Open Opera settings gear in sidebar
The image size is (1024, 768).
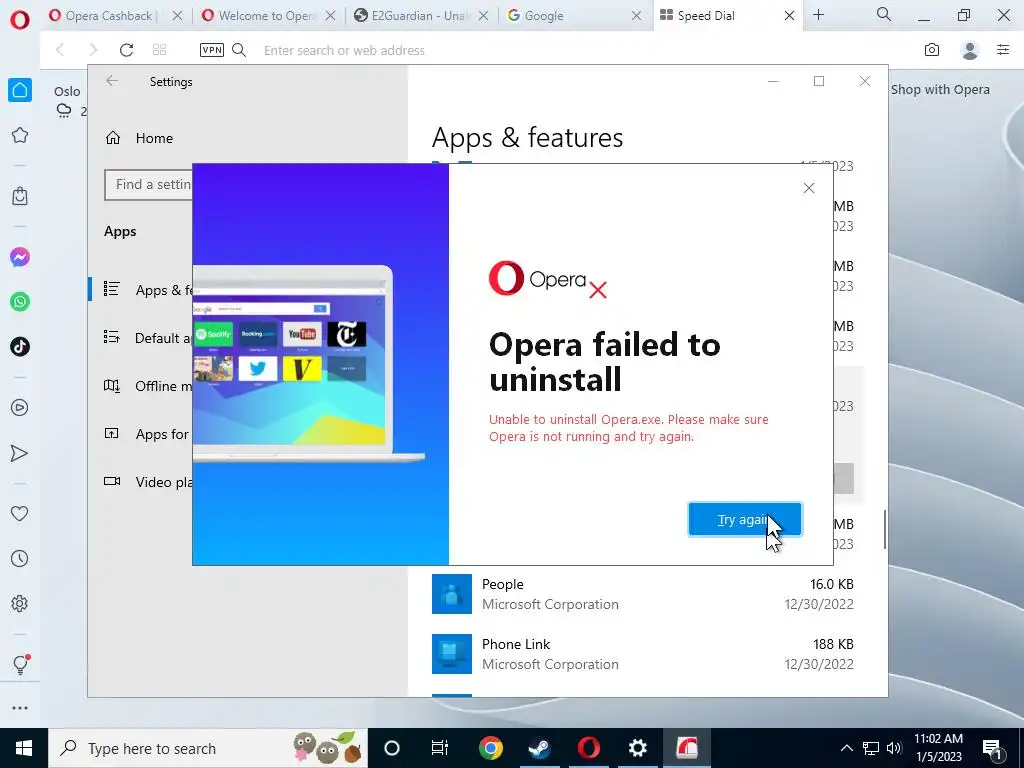(20, 603)
